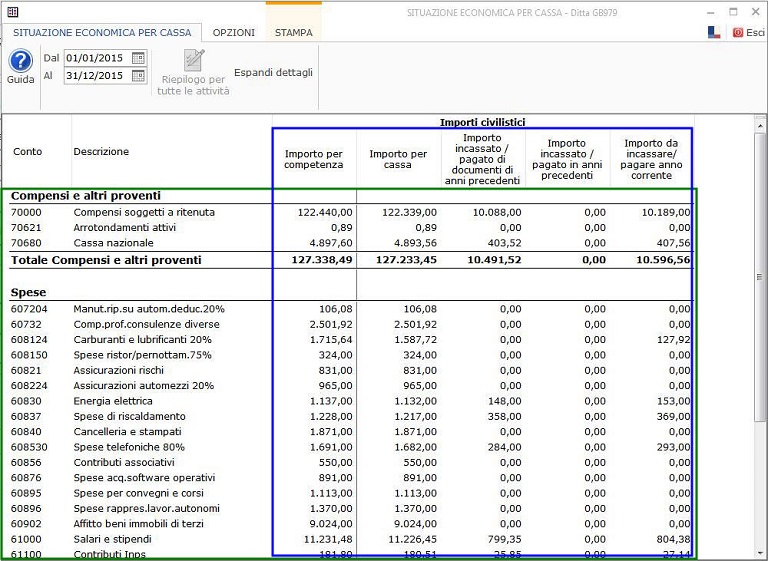This screenshot has height=561, width=768.
Task: Click the flag language icon
Action: click(x=714, y=32)
